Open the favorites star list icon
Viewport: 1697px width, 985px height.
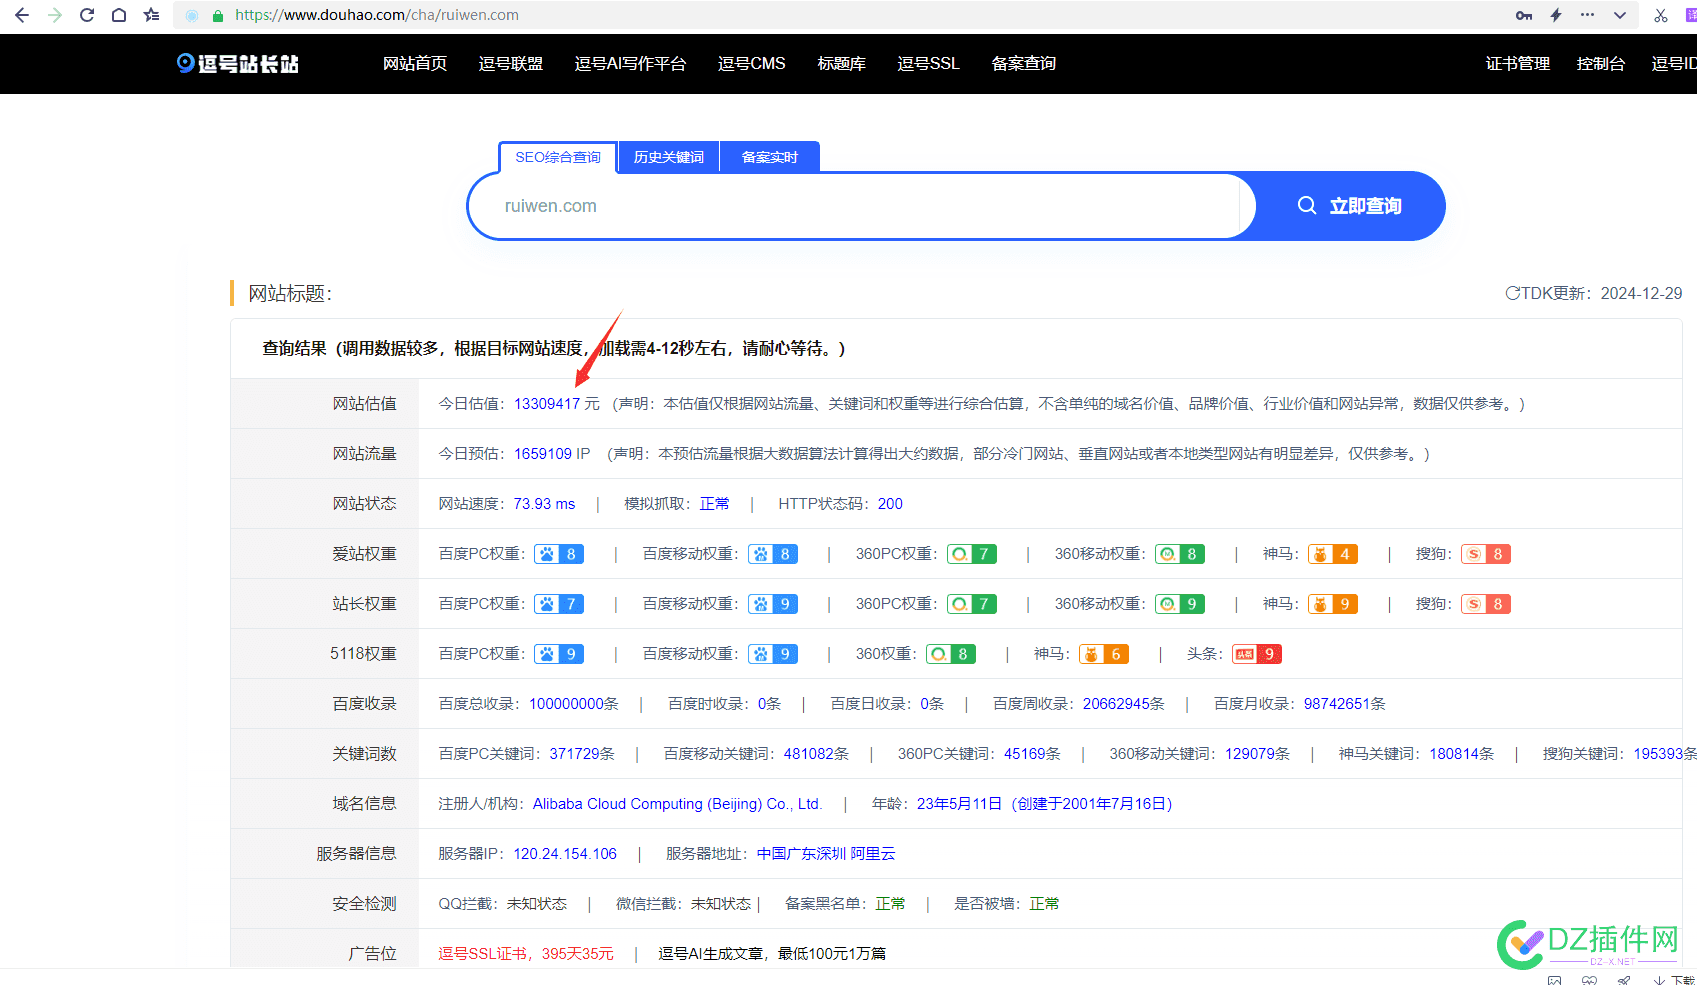coord(151,15)
